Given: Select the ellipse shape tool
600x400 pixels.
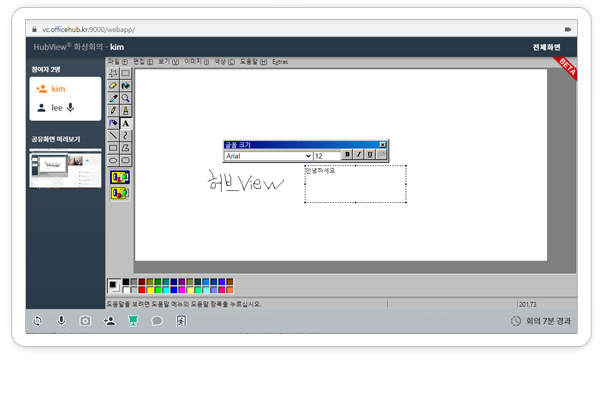Looking at the screenshot, I should click(x=113, y=160).
